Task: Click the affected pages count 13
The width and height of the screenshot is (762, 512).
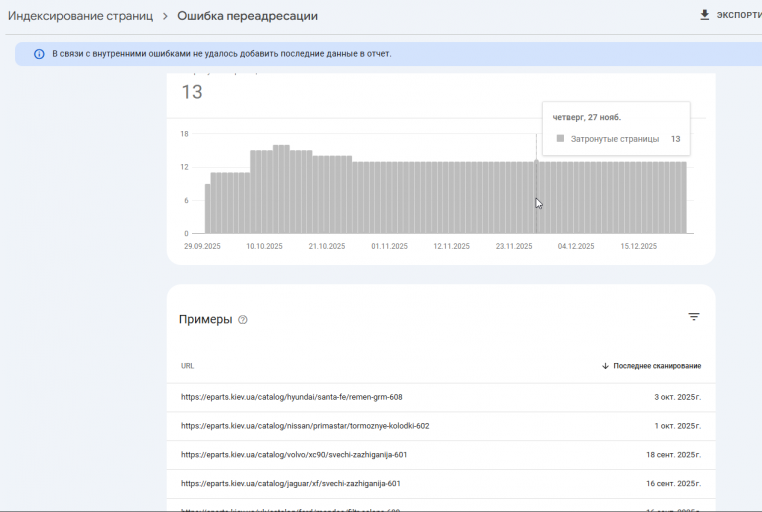Action: (192, 92)
